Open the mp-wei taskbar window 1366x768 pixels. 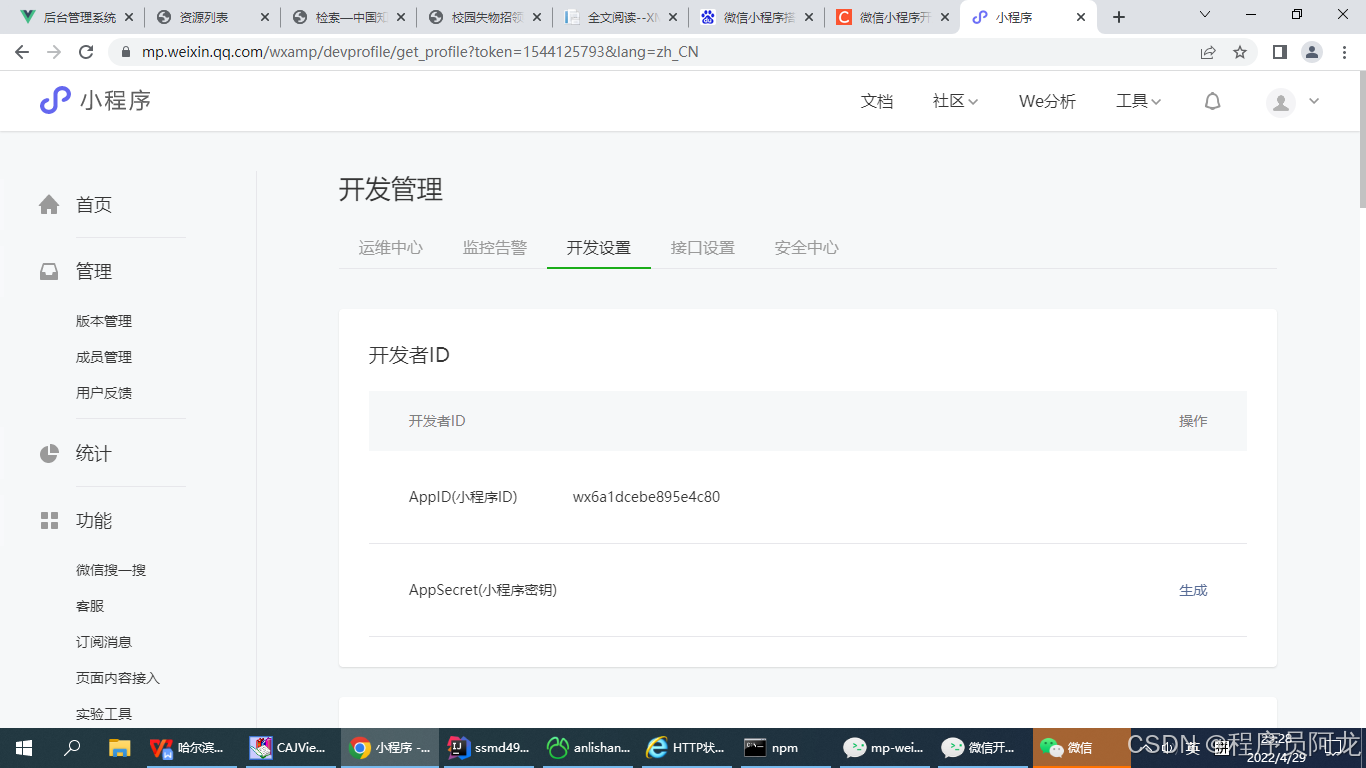coord(884,748)
